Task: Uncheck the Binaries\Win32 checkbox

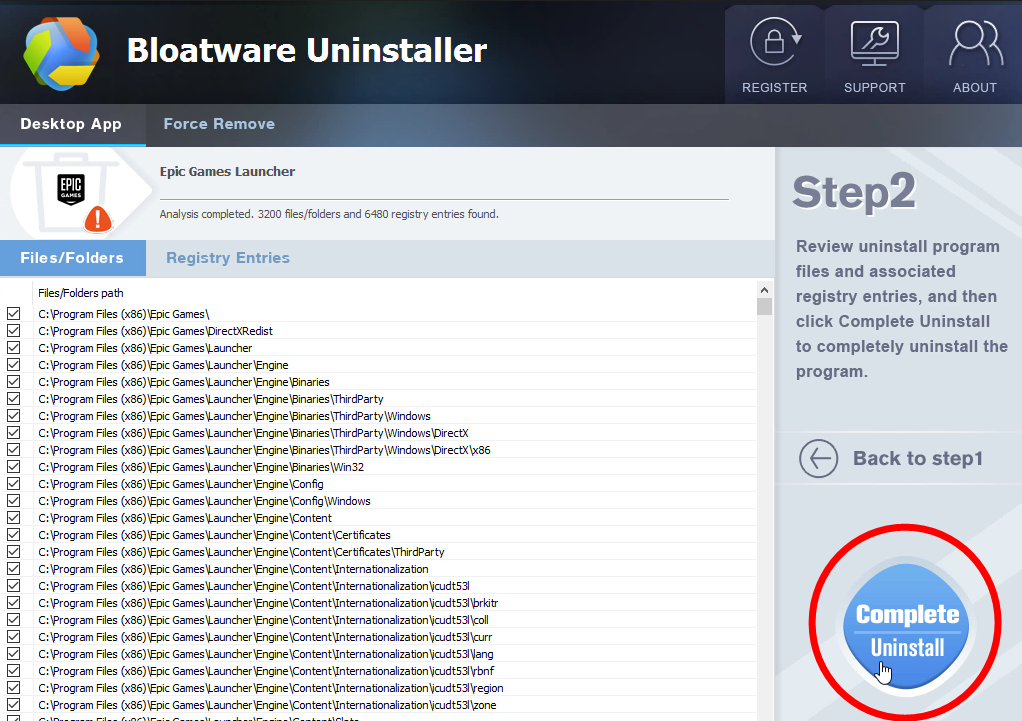Action: pyautogui.click(x=14, y=467)
